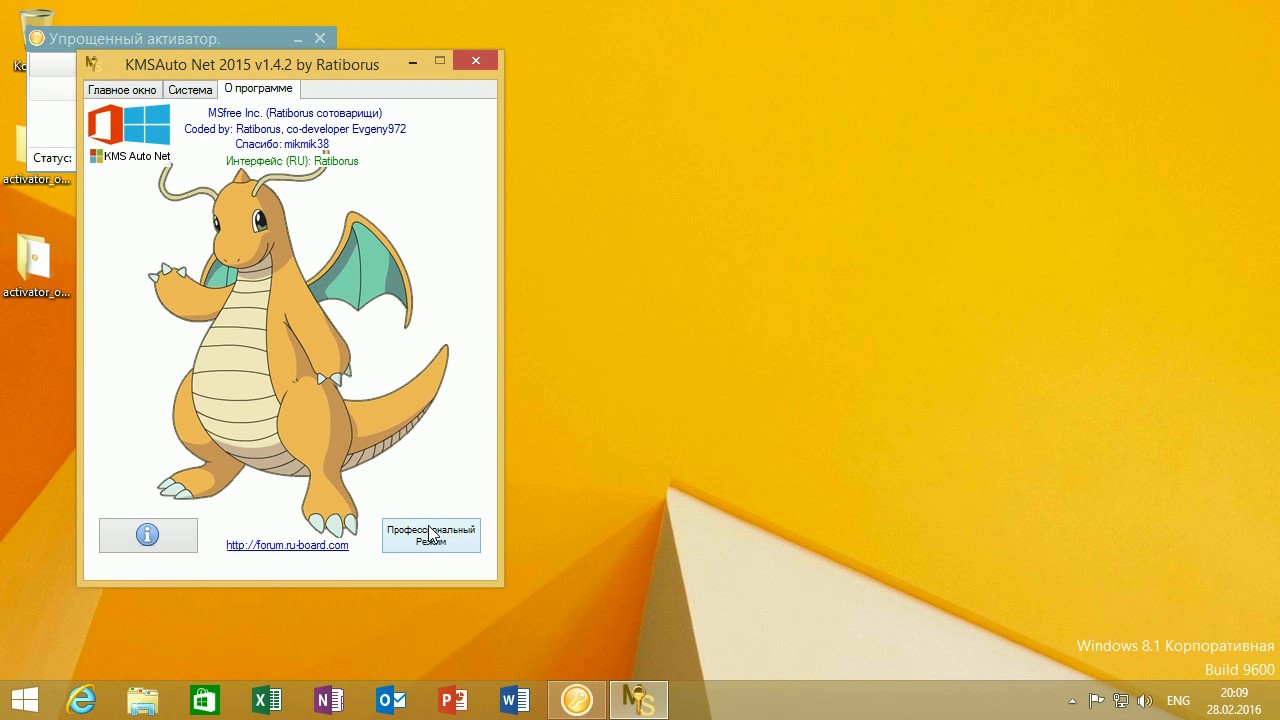Open the forum.ru-board.com link
Screen dimensions: 1280x720
point(287,545)
